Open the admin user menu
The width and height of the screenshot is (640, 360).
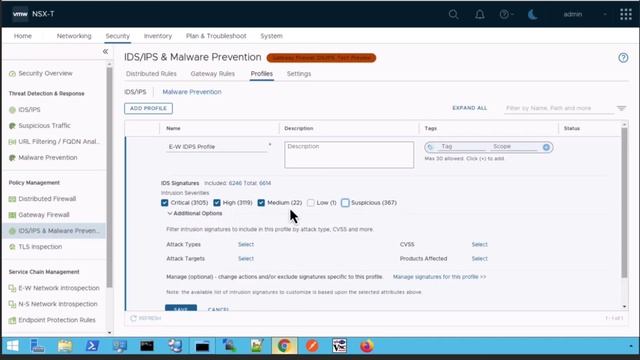click(573, 14)
